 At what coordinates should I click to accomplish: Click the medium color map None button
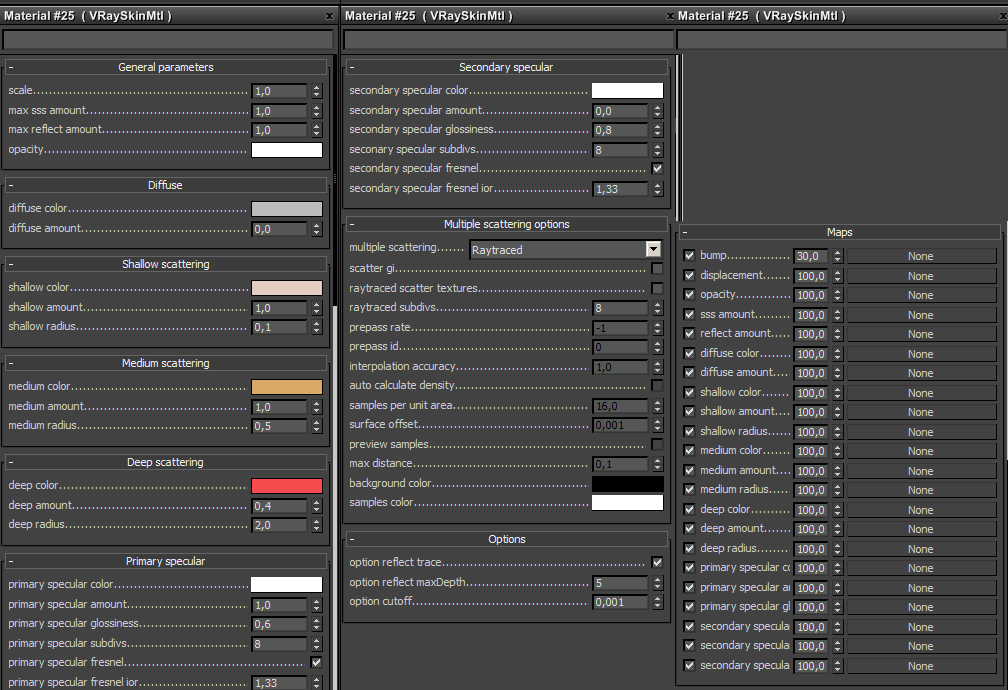click(x=921, y=451)
